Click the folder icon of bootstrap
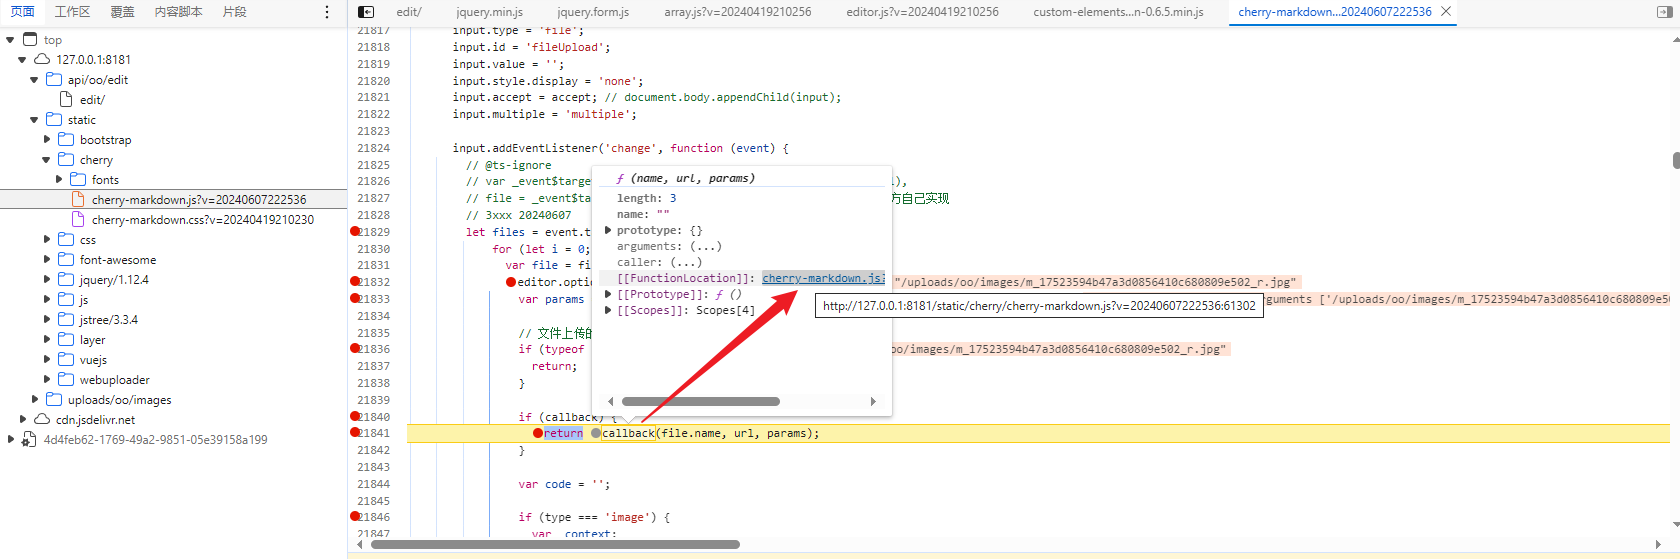The height and width of the screenshot is (559, 1680). [x=66, y=140]
